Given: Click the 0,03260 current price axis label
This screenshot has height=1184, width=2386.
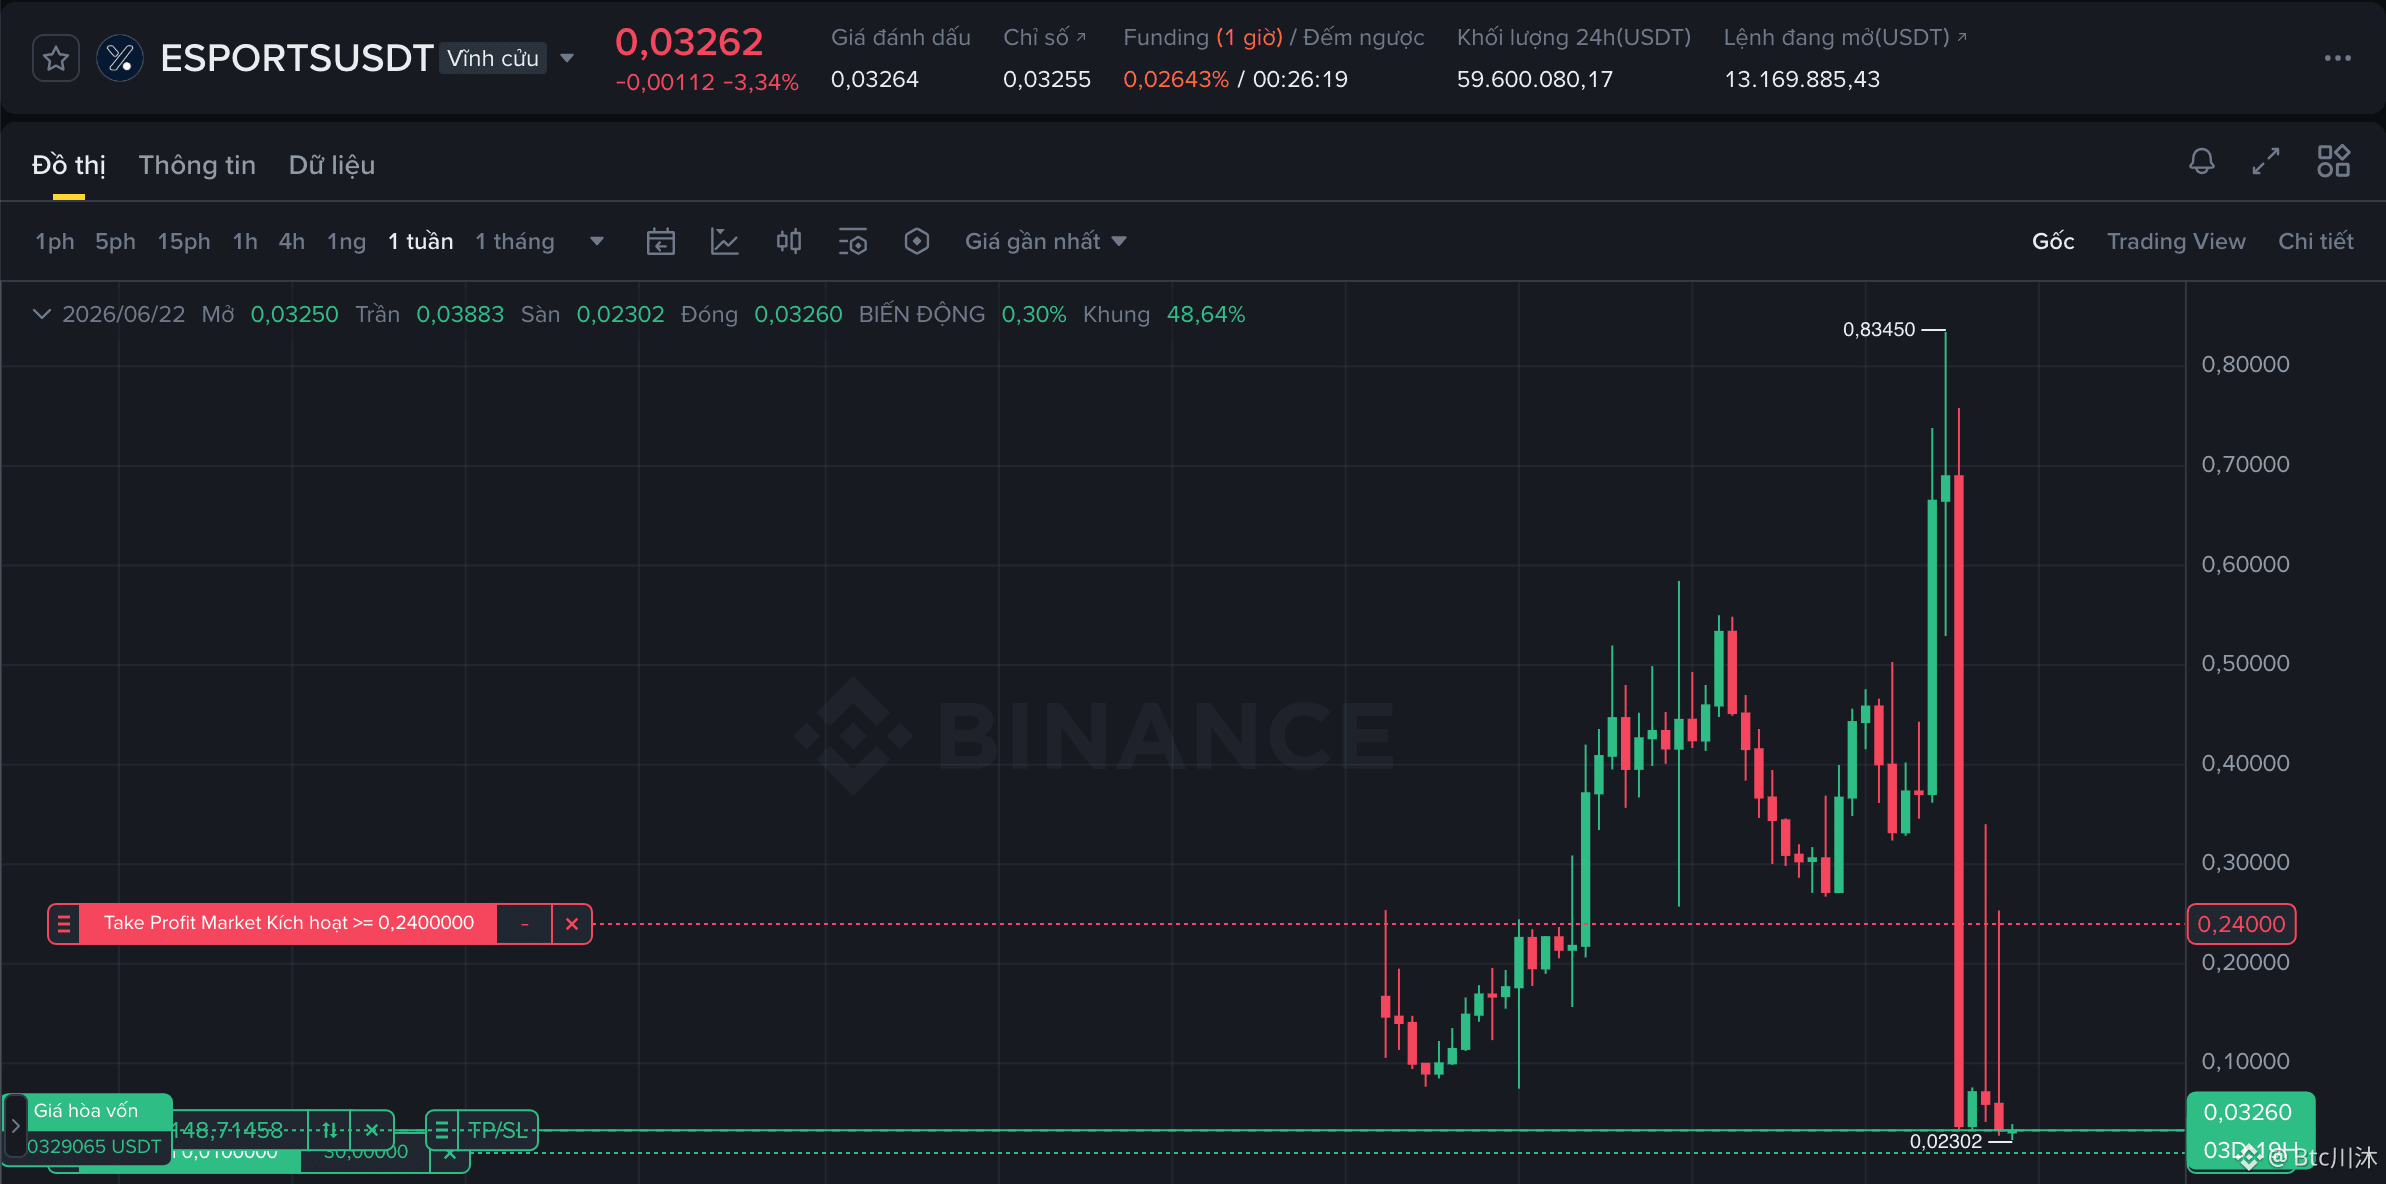Looking at the screenshot, I should click(2247, 1112).
